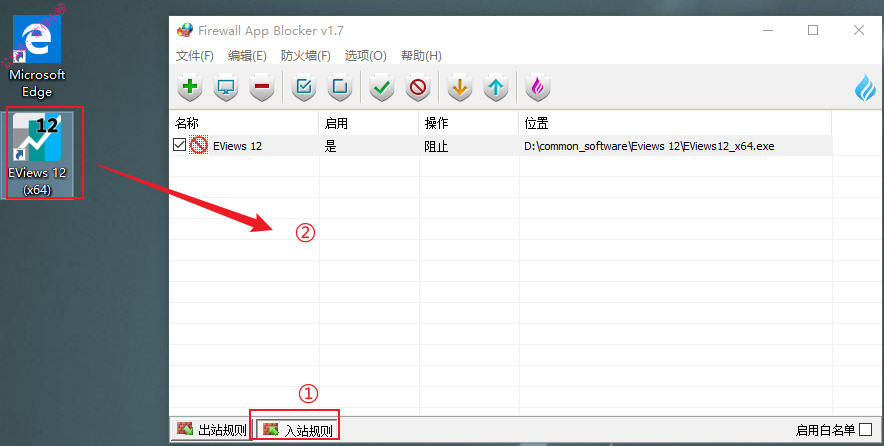The width and height of the screenshot is (884, 446).
Task: Open the 帮助(H) menu
Action: tap(421, 56)
